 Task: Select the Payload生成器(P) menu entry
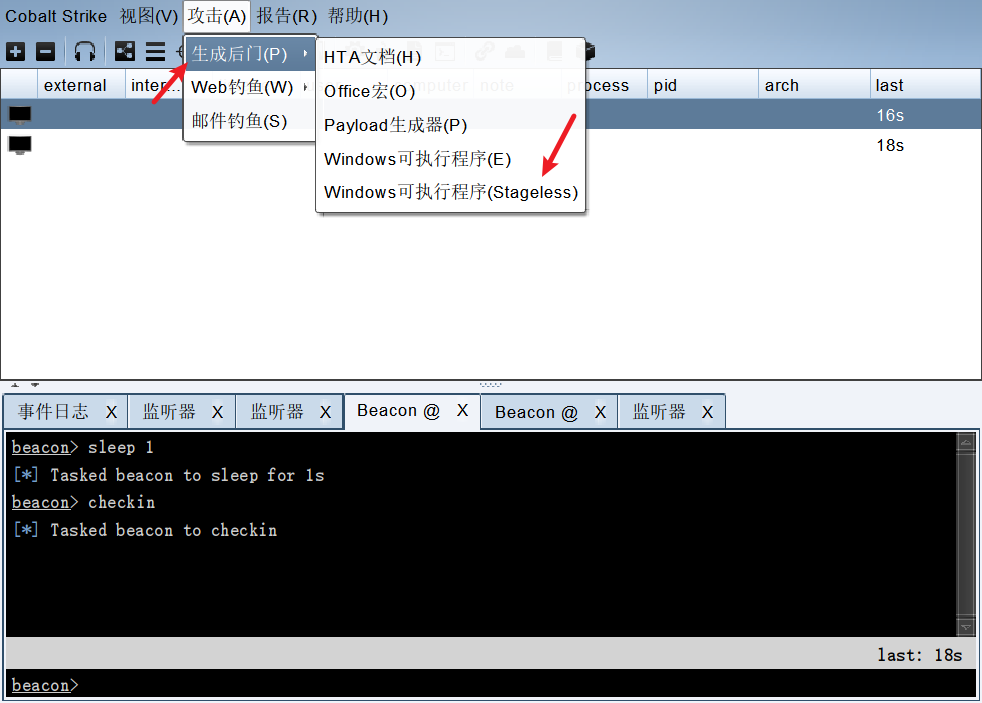(395, 125)
